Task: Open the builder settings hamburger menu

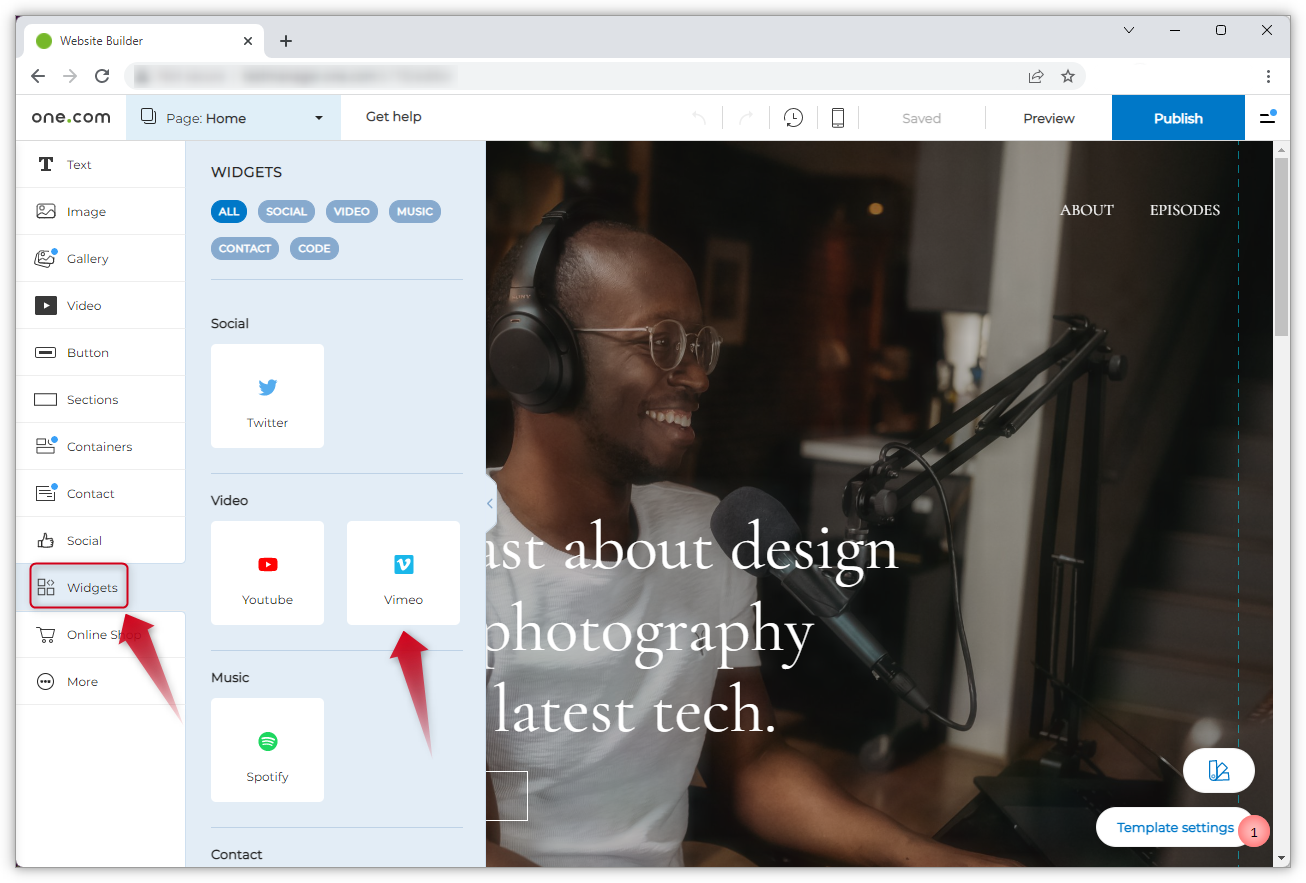Action: [1266, 117]
